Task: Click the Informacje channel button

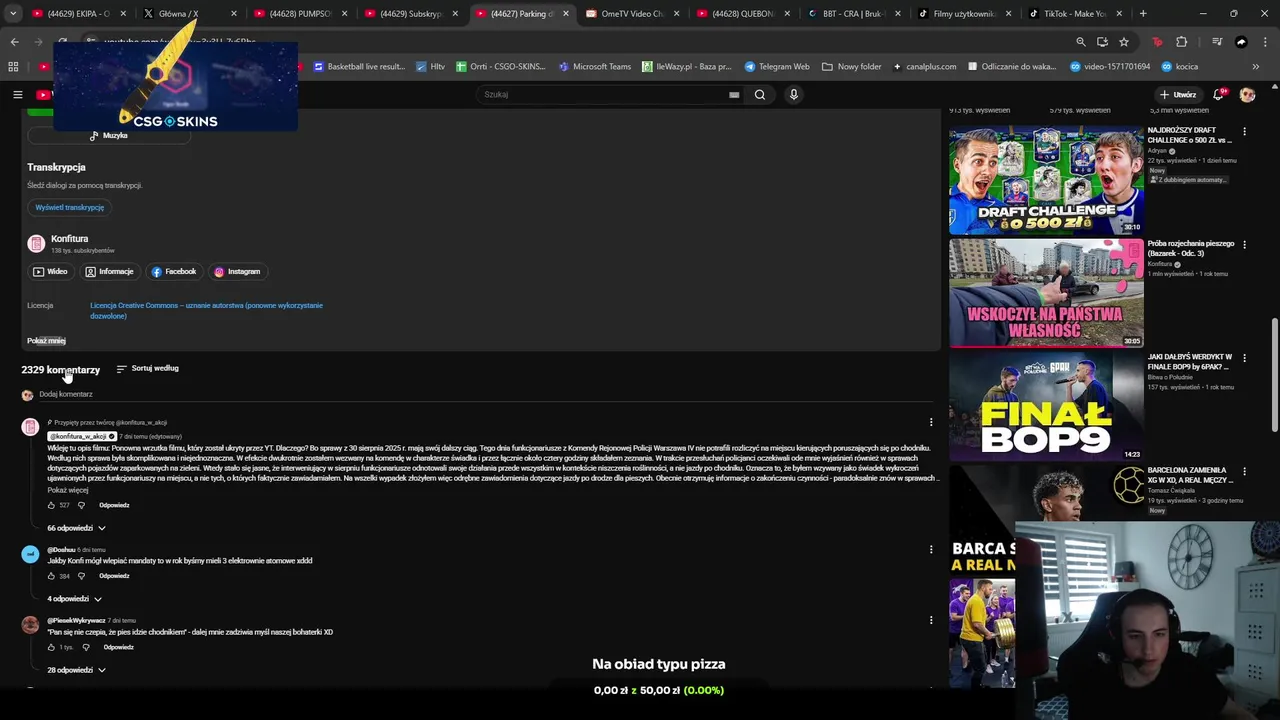Action: (109, 271)
